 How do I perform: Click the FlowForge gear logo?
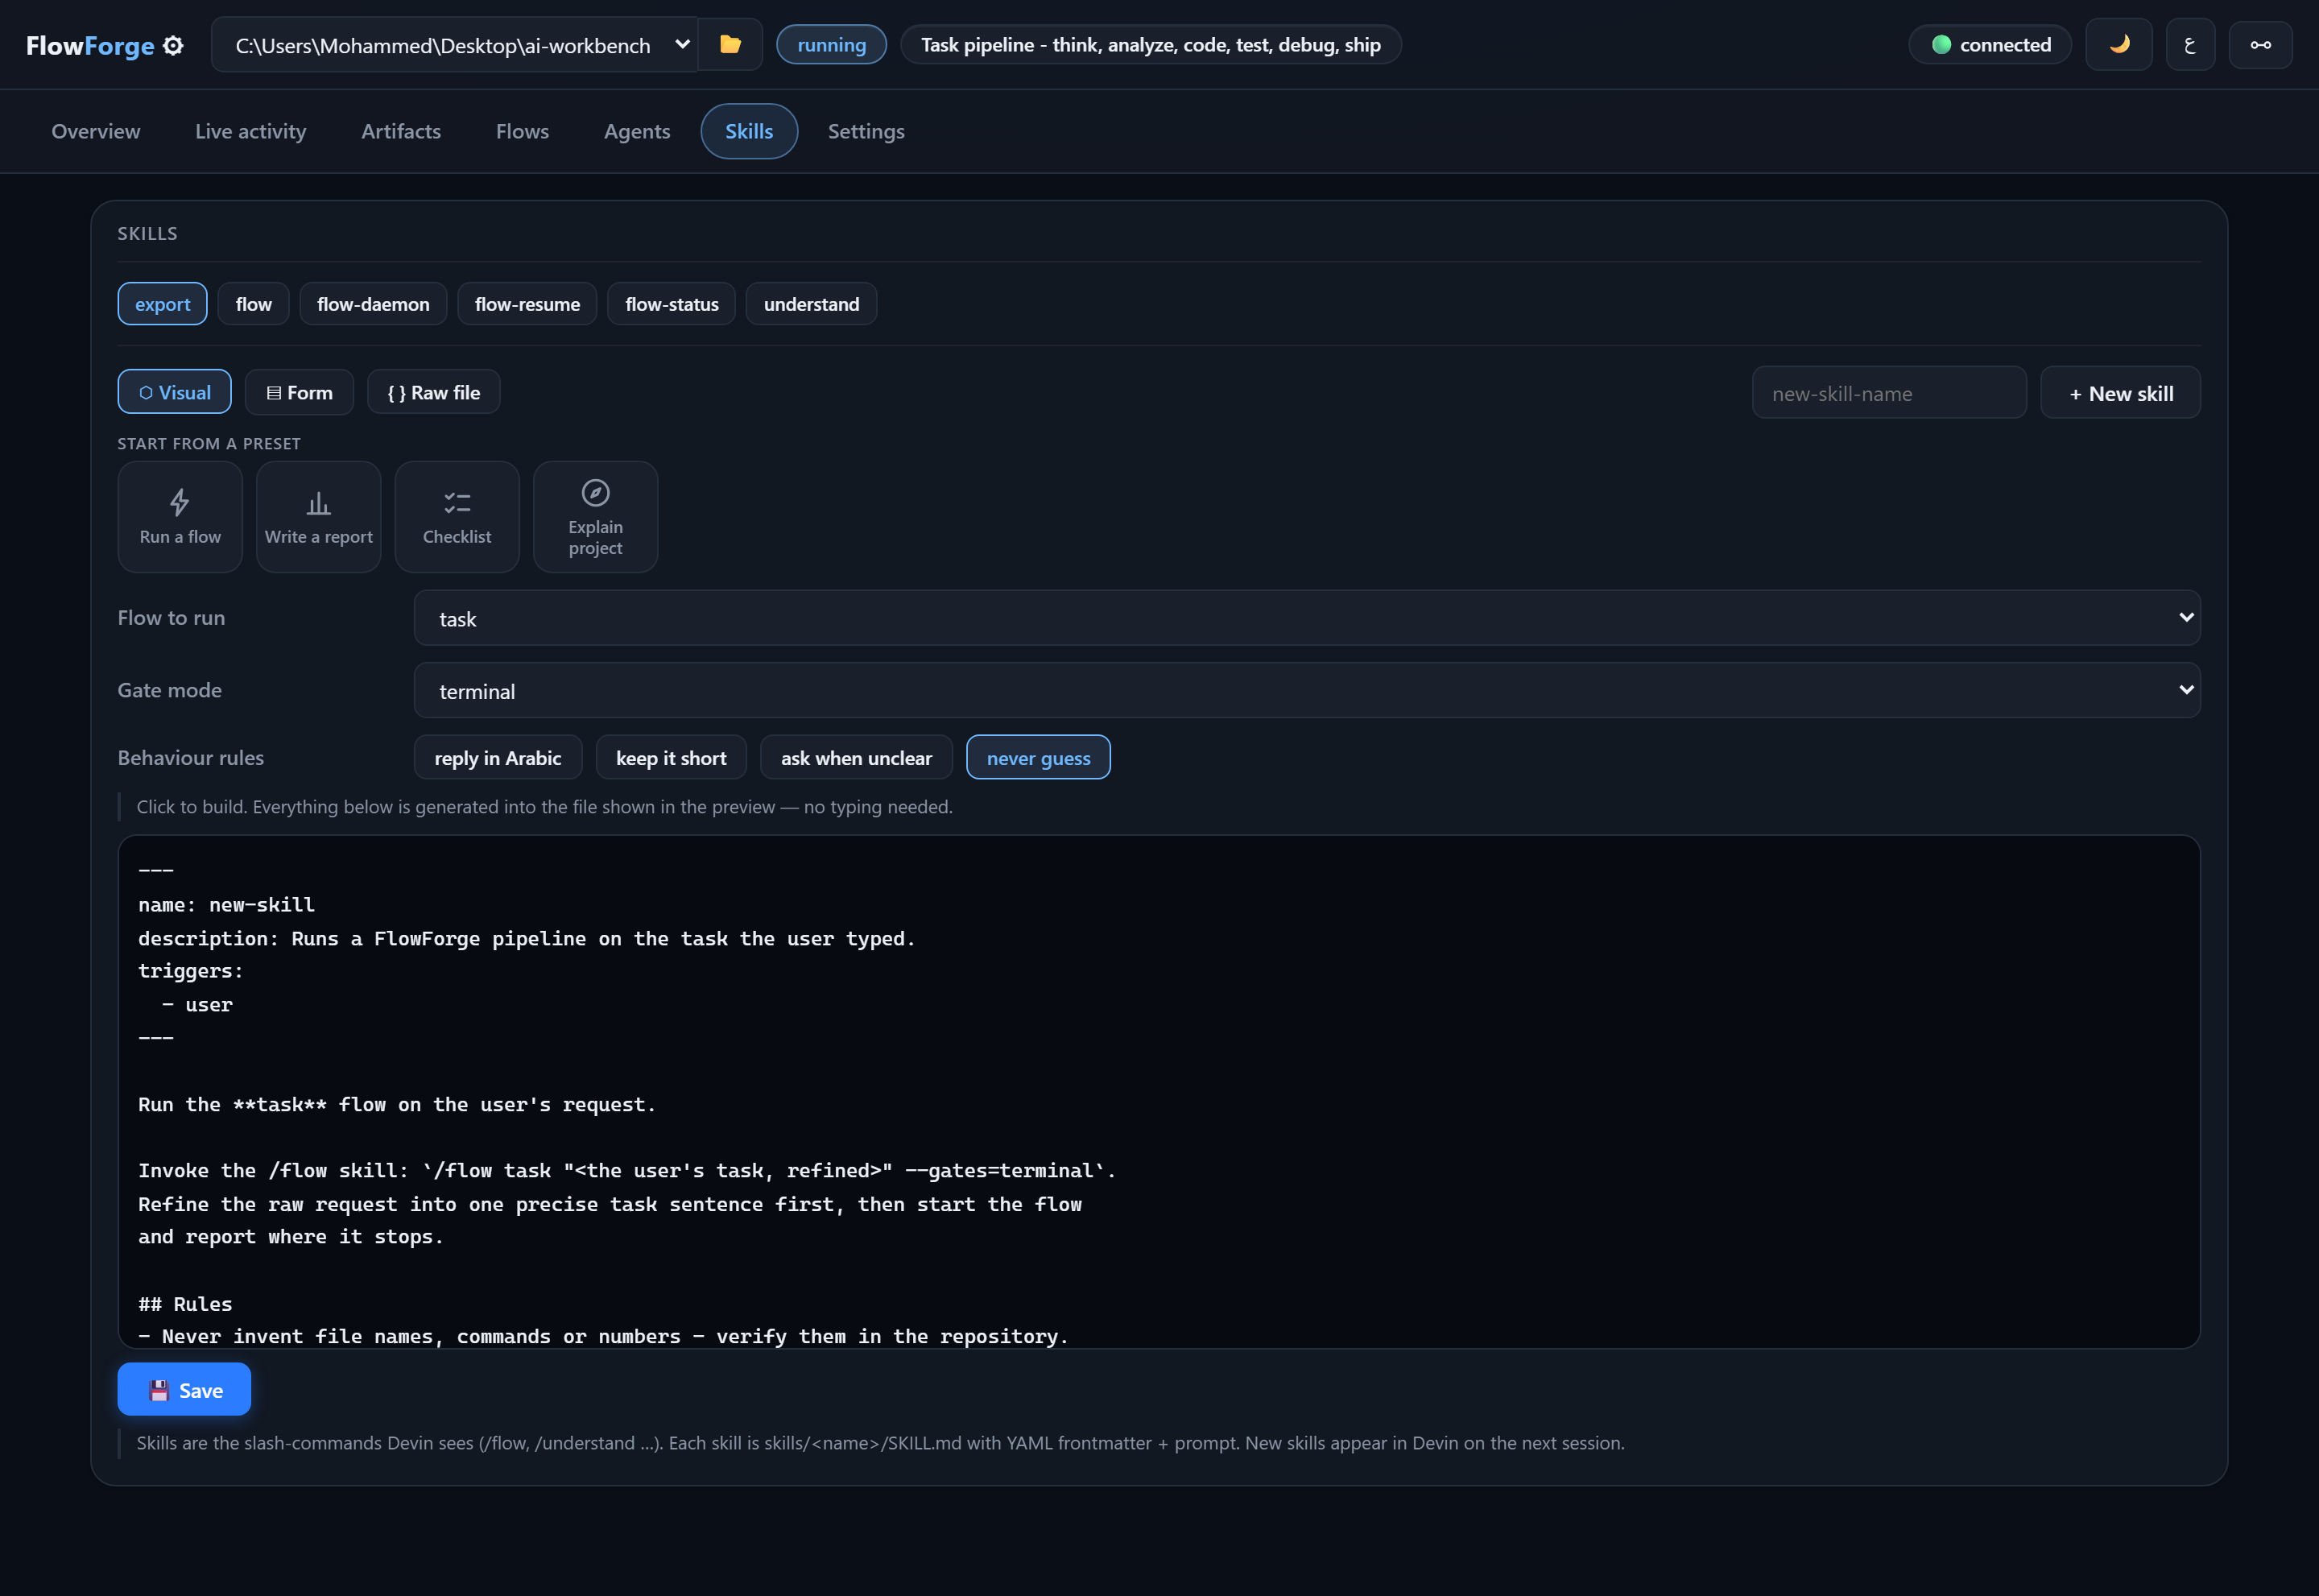(x=173, y=45)
